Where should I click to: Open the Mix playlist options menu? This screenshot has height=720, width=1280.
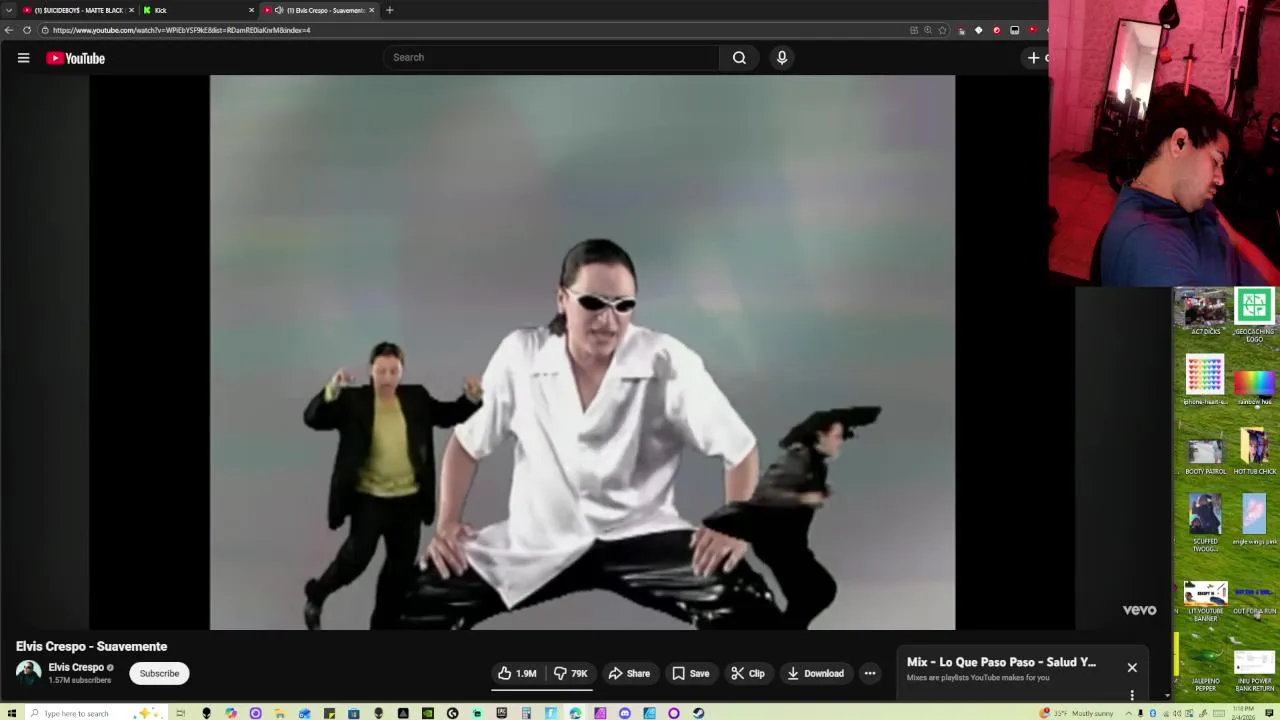click(x=1132, y=695)
